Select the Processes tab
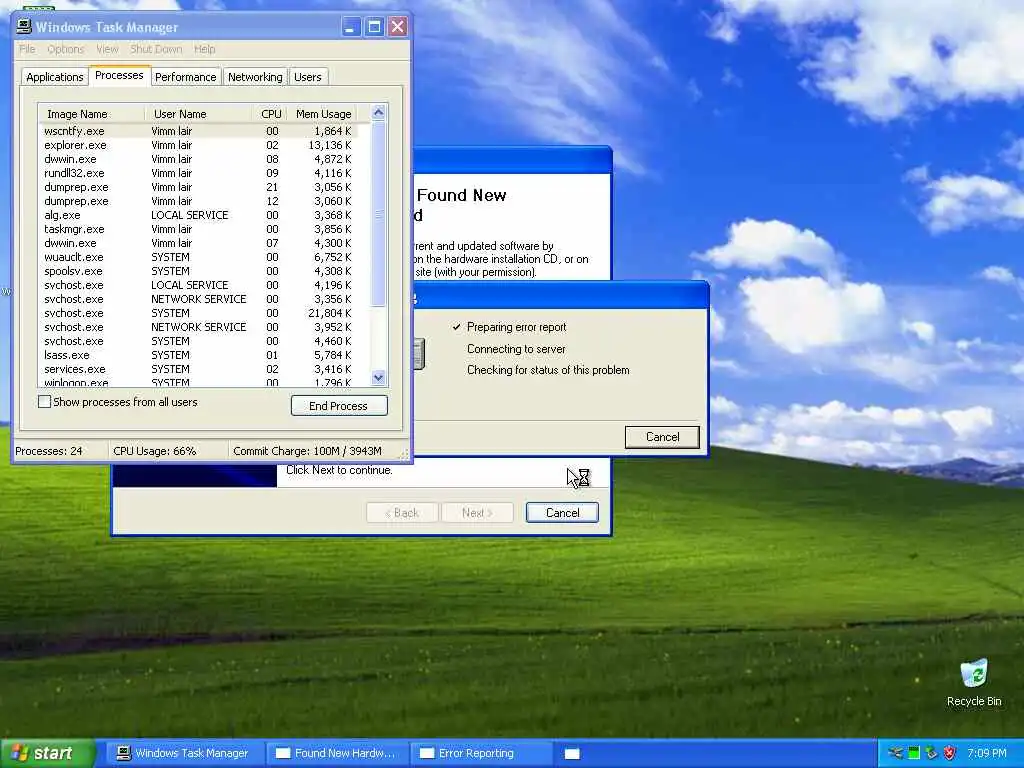1024x768 pixels. tap(120, 75)
